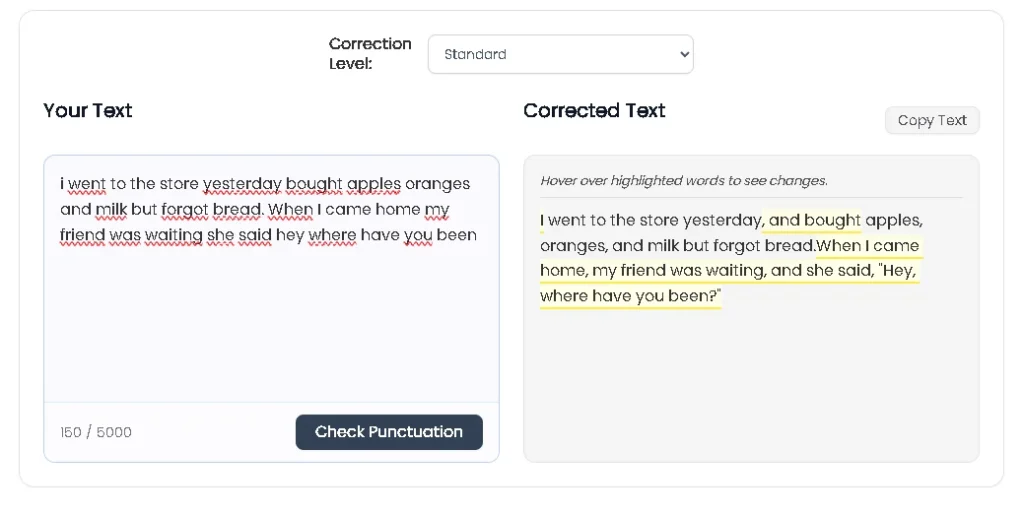Click highlighted "where have you been?" phrase
The height and width of the screenshot is (513, 1024).
(x=630, y=297)
